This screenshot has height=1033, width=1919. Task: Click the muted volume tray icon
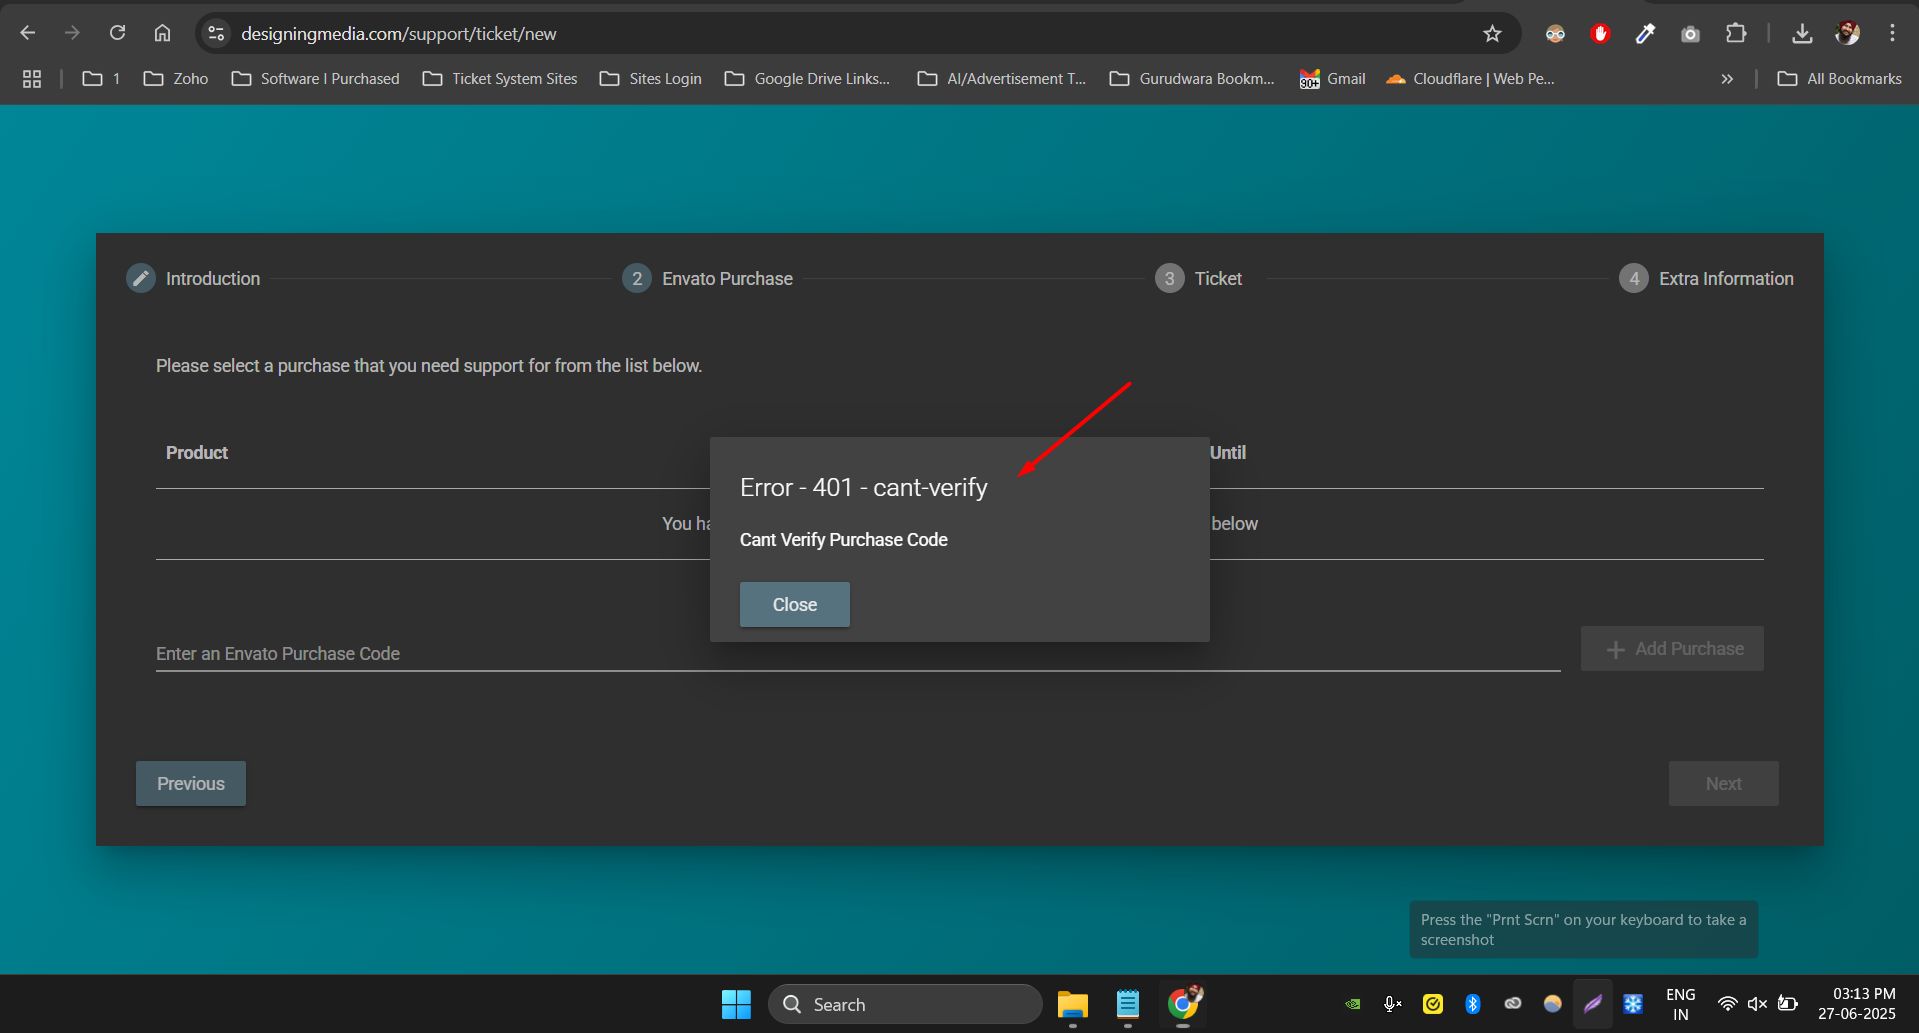click(x=1757, y=1004)
